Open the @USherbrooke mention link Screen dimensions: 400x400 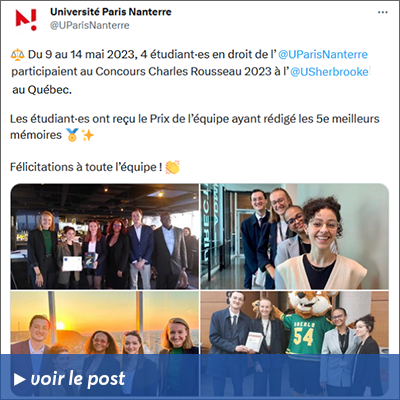tap(329, 72)
